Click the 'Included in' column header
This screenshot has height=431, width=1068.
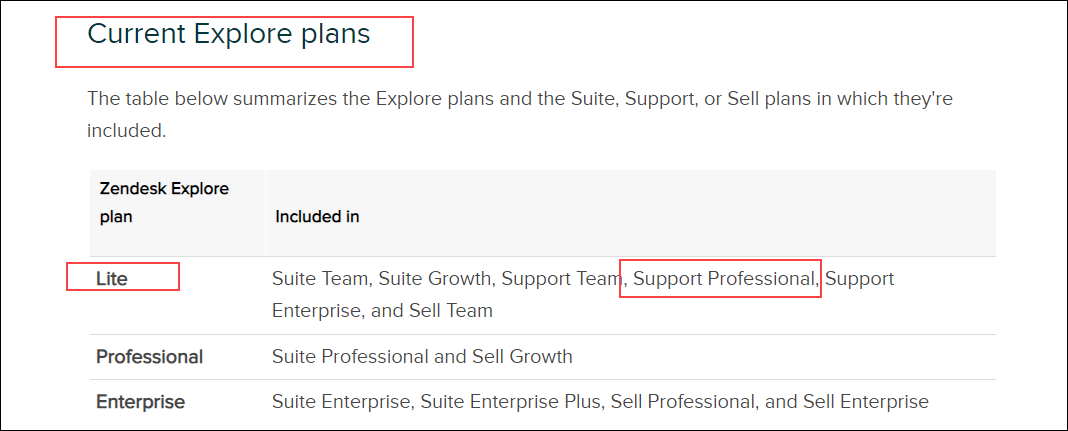317,216
